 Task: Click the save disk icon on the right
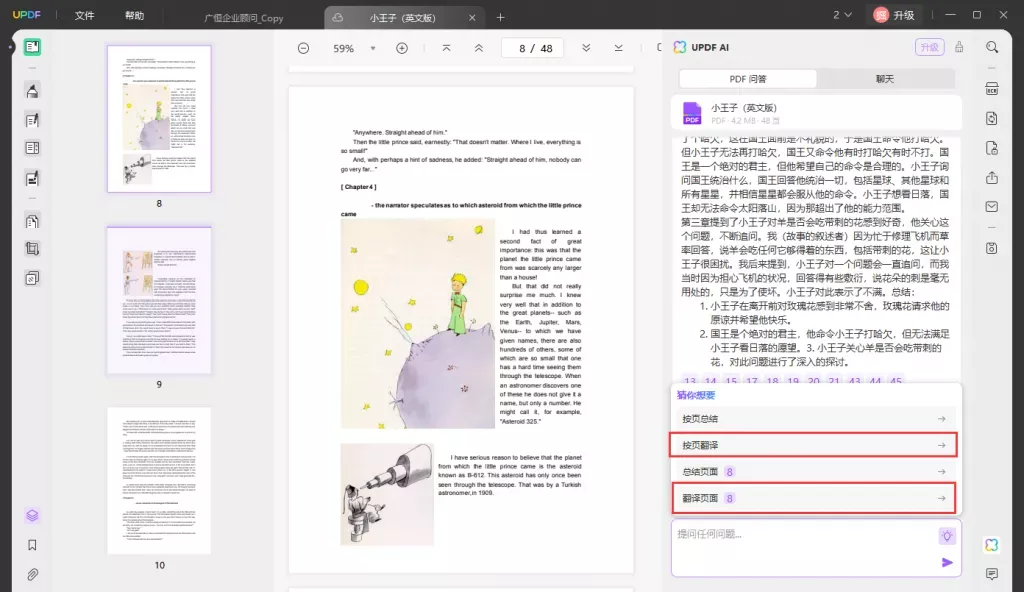pos(991,248)
